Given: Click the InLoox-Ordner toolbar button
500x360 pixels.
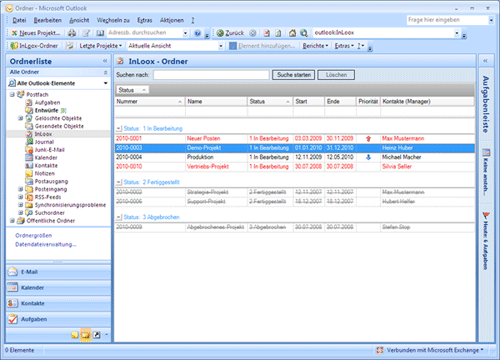Looking at the screenshot, I should pyautogui.click(x=34, y=46).
